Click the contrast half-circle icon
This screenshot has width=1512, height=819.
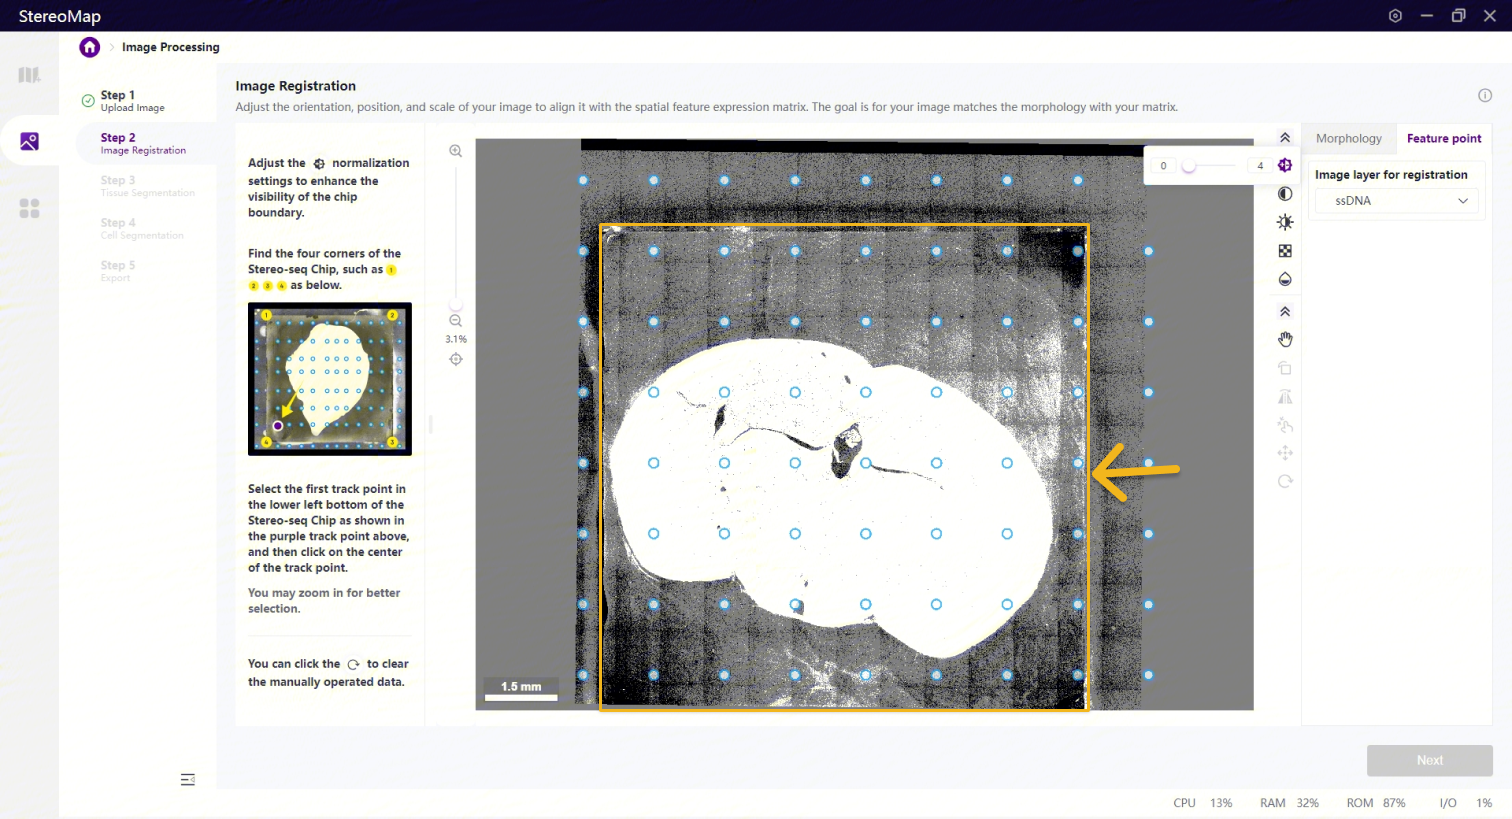click(1285, 194)
